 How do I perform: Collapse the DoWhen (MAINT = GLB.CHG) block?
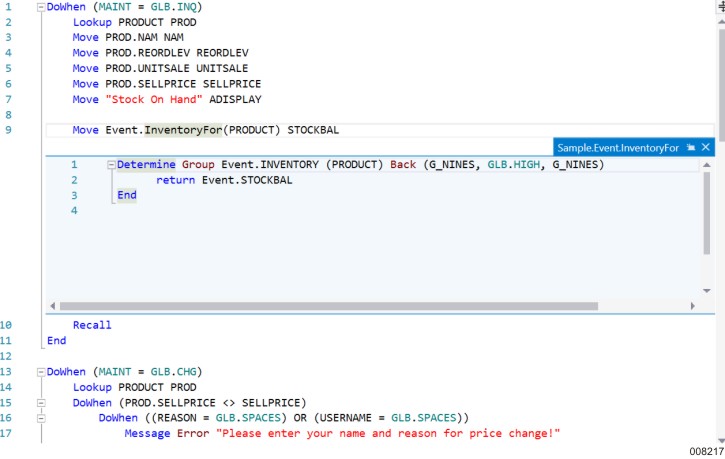coord(41,372)
